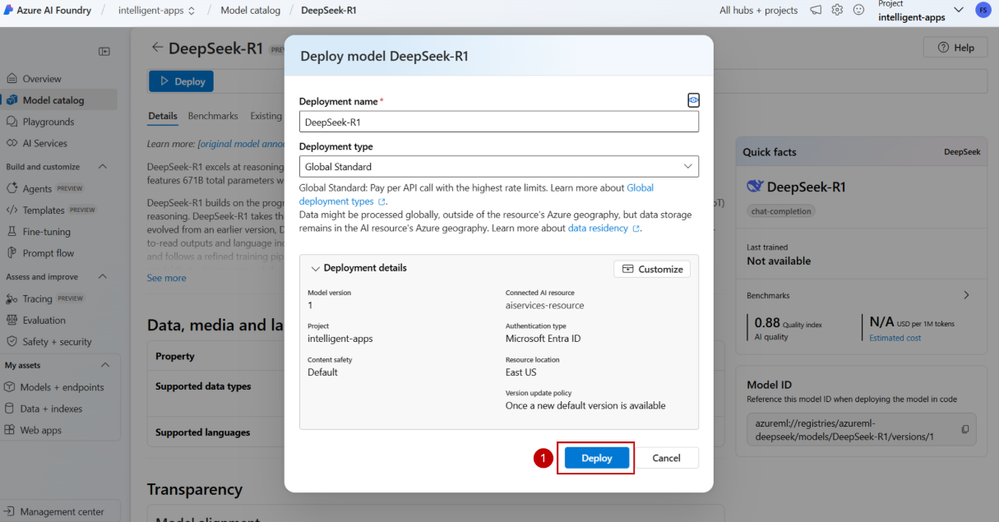Click the Playgrounds chat icon
This screenshot has height=522, width=999.
coord(11,122)
